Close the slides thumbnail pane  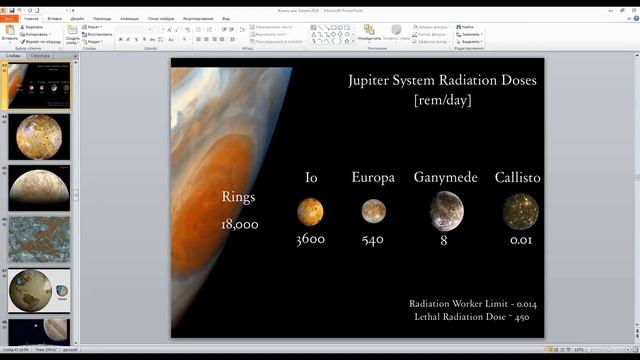pyautogui.click(x=75, y=56)
